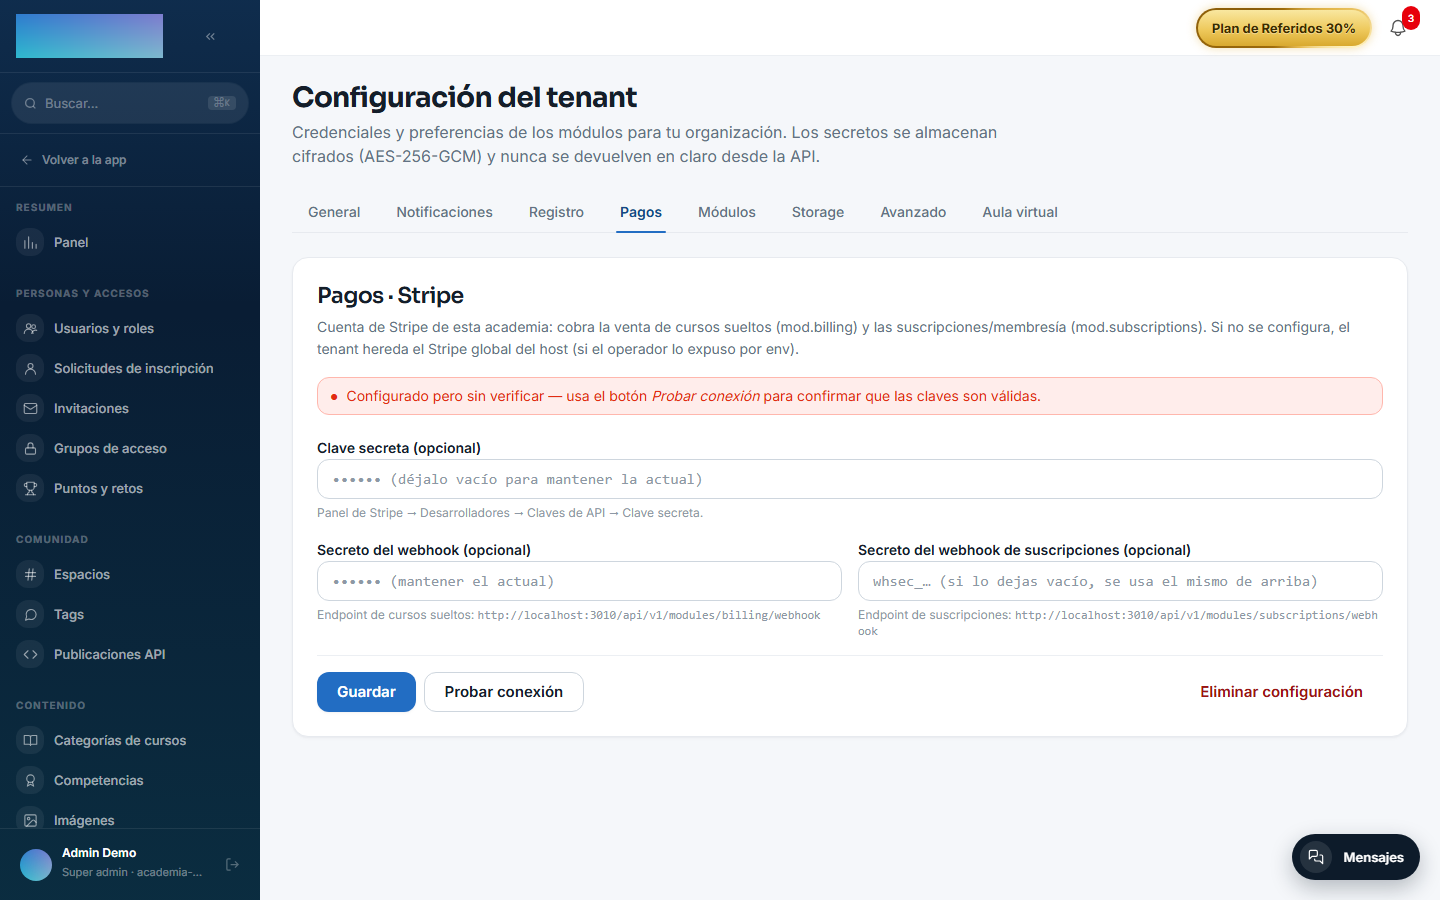Click the red notification count badge

point(1411,18)
